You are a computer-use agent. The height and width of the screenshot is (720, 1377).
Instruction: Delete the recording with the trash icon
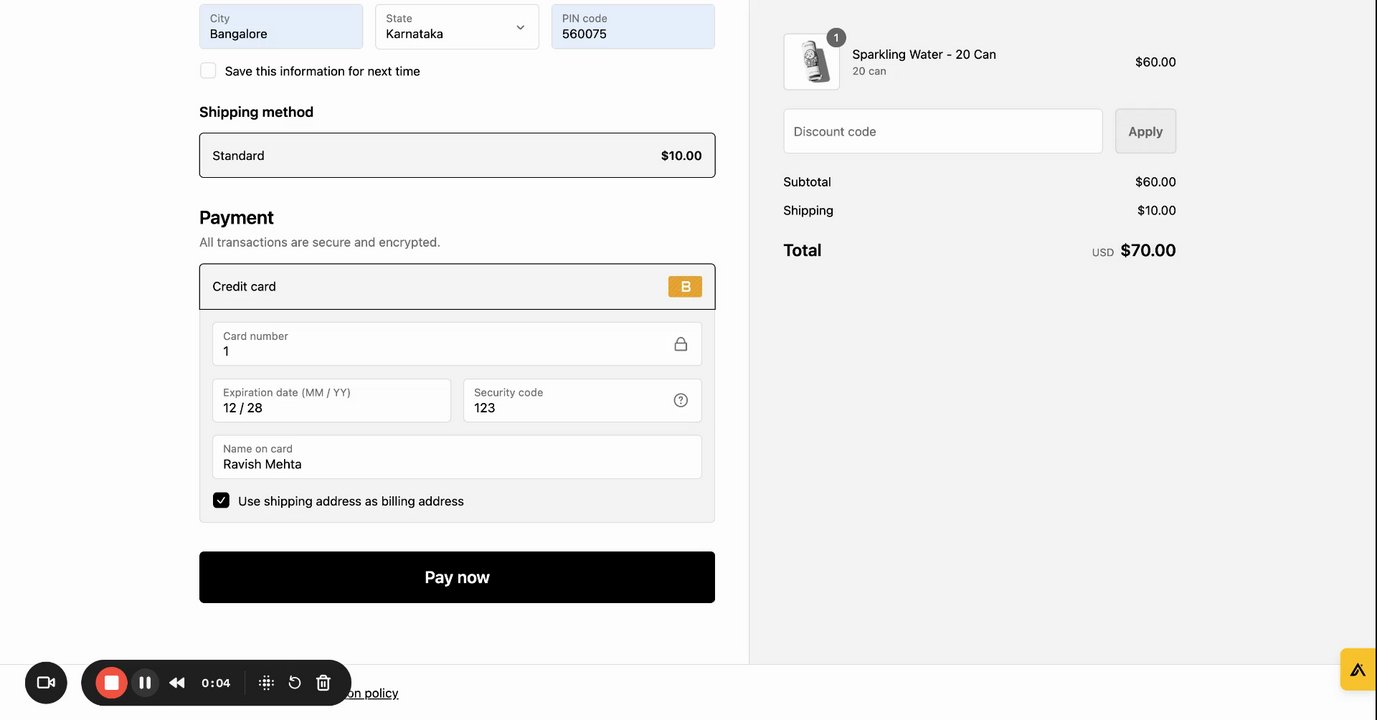click(323, 683)
